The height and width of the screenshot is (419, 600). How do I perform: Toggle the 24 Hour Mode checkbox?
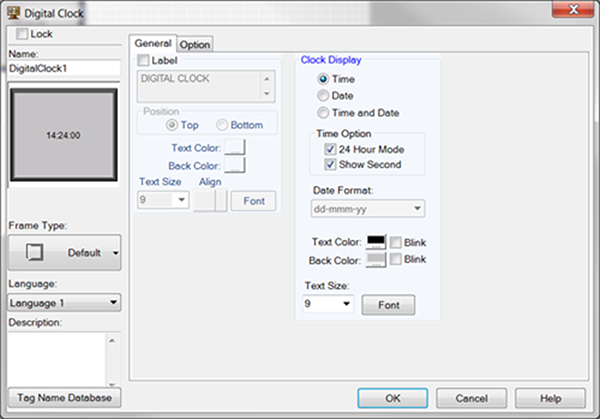coord(331,149)
